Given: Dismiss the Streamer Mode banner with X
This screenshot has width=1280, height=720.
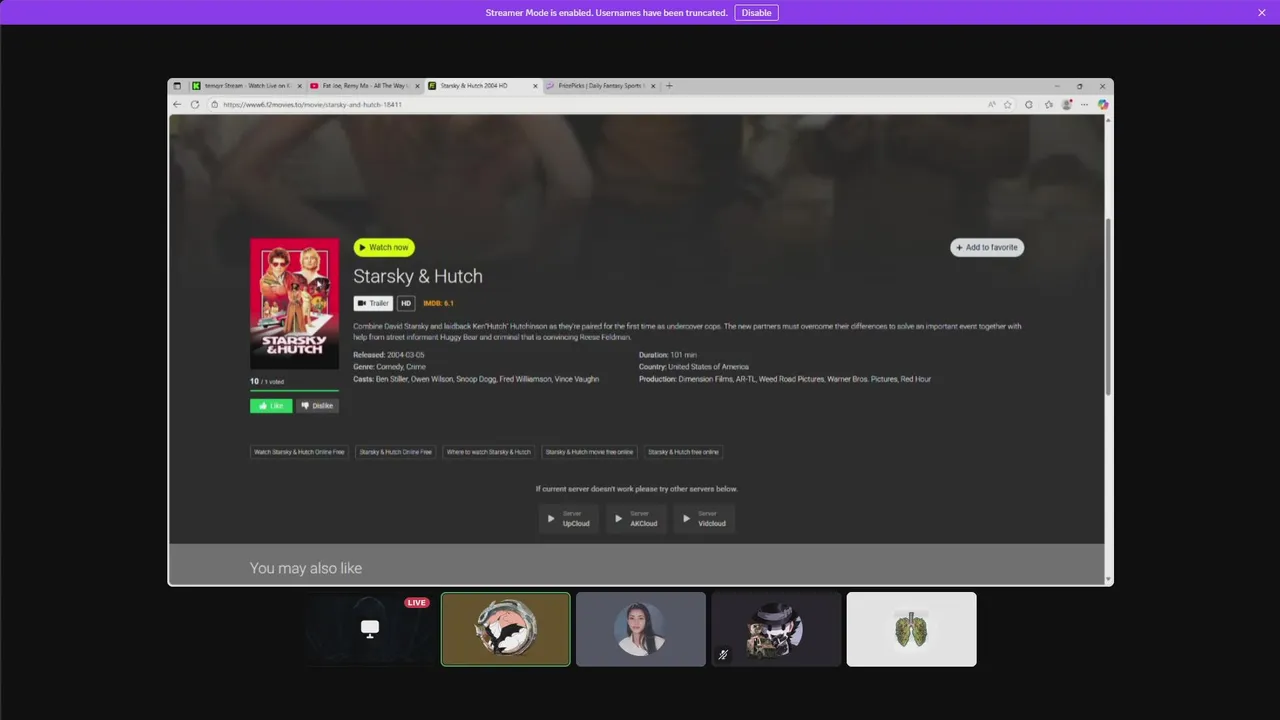Looking at the screenshot, I should 1262,13.
